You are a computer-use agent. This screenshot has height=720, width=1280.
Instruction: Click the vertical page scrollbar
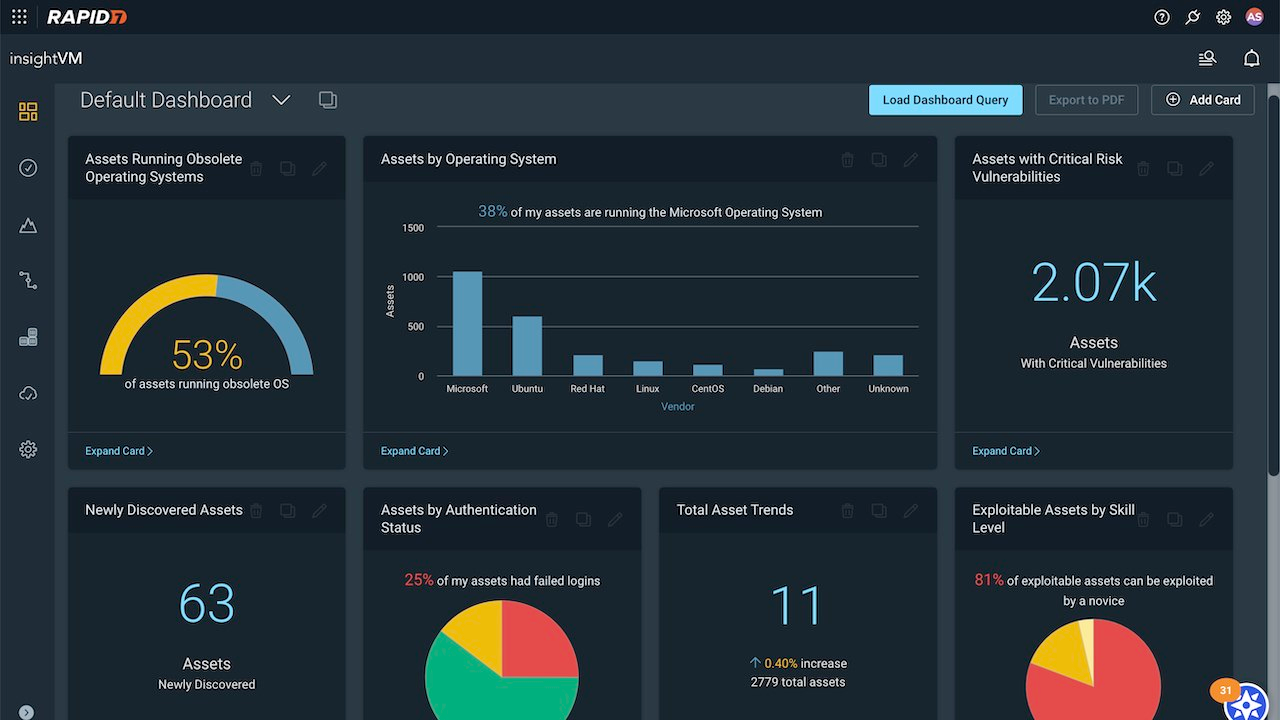1274,285
